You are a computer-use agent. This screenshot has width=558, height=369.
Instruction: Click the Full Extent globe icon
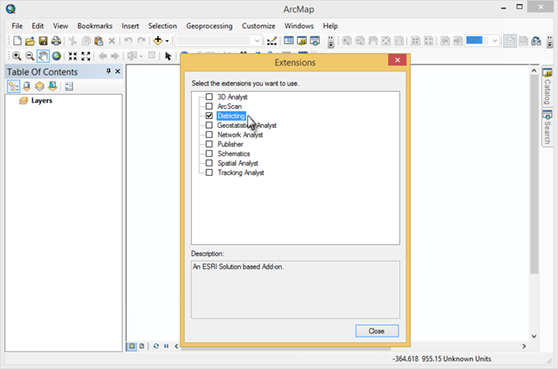[x=56, y=56]
